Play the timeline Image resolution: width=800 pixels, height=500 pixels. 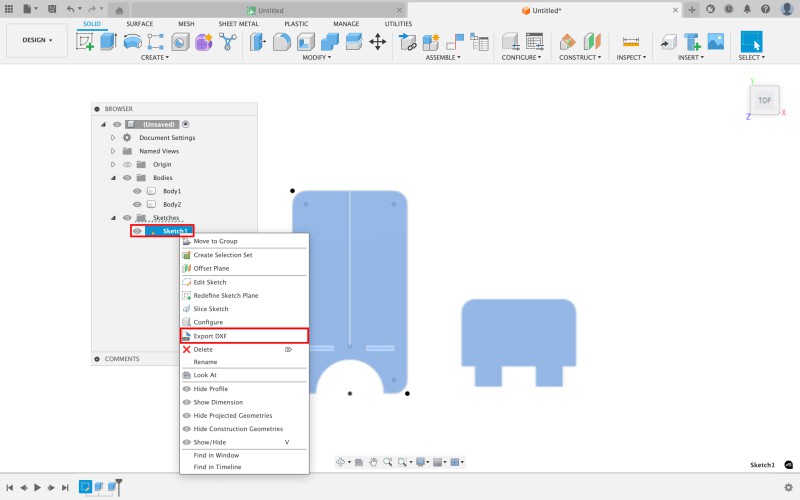[x=37, y=487]
